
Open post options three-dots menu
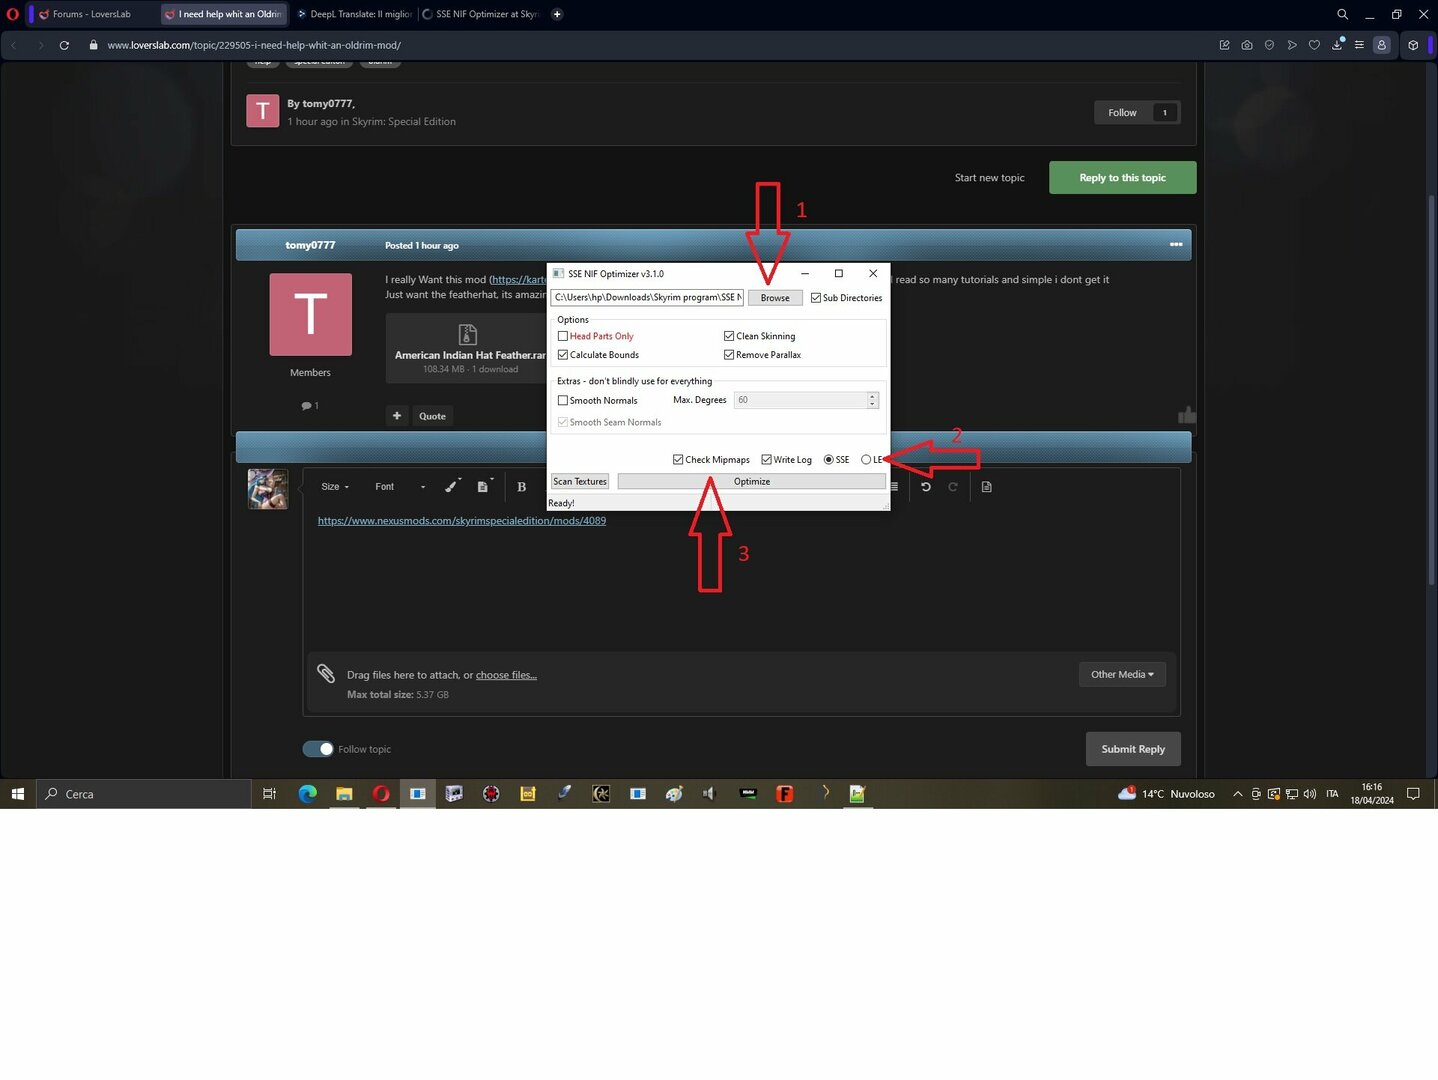(1176, 245)
